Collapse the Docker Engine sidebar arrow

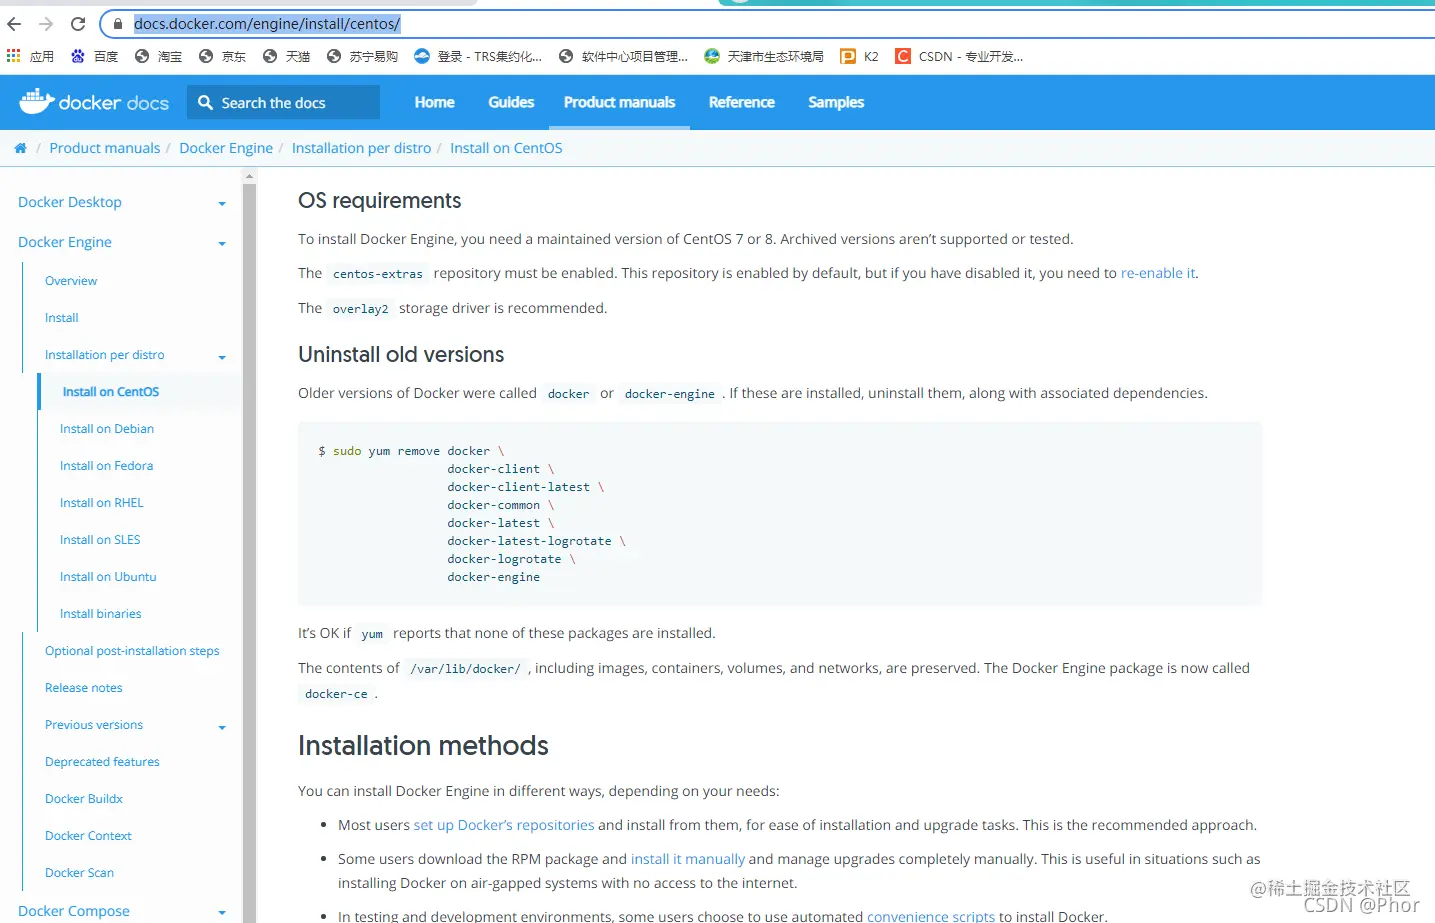(222, 244)
